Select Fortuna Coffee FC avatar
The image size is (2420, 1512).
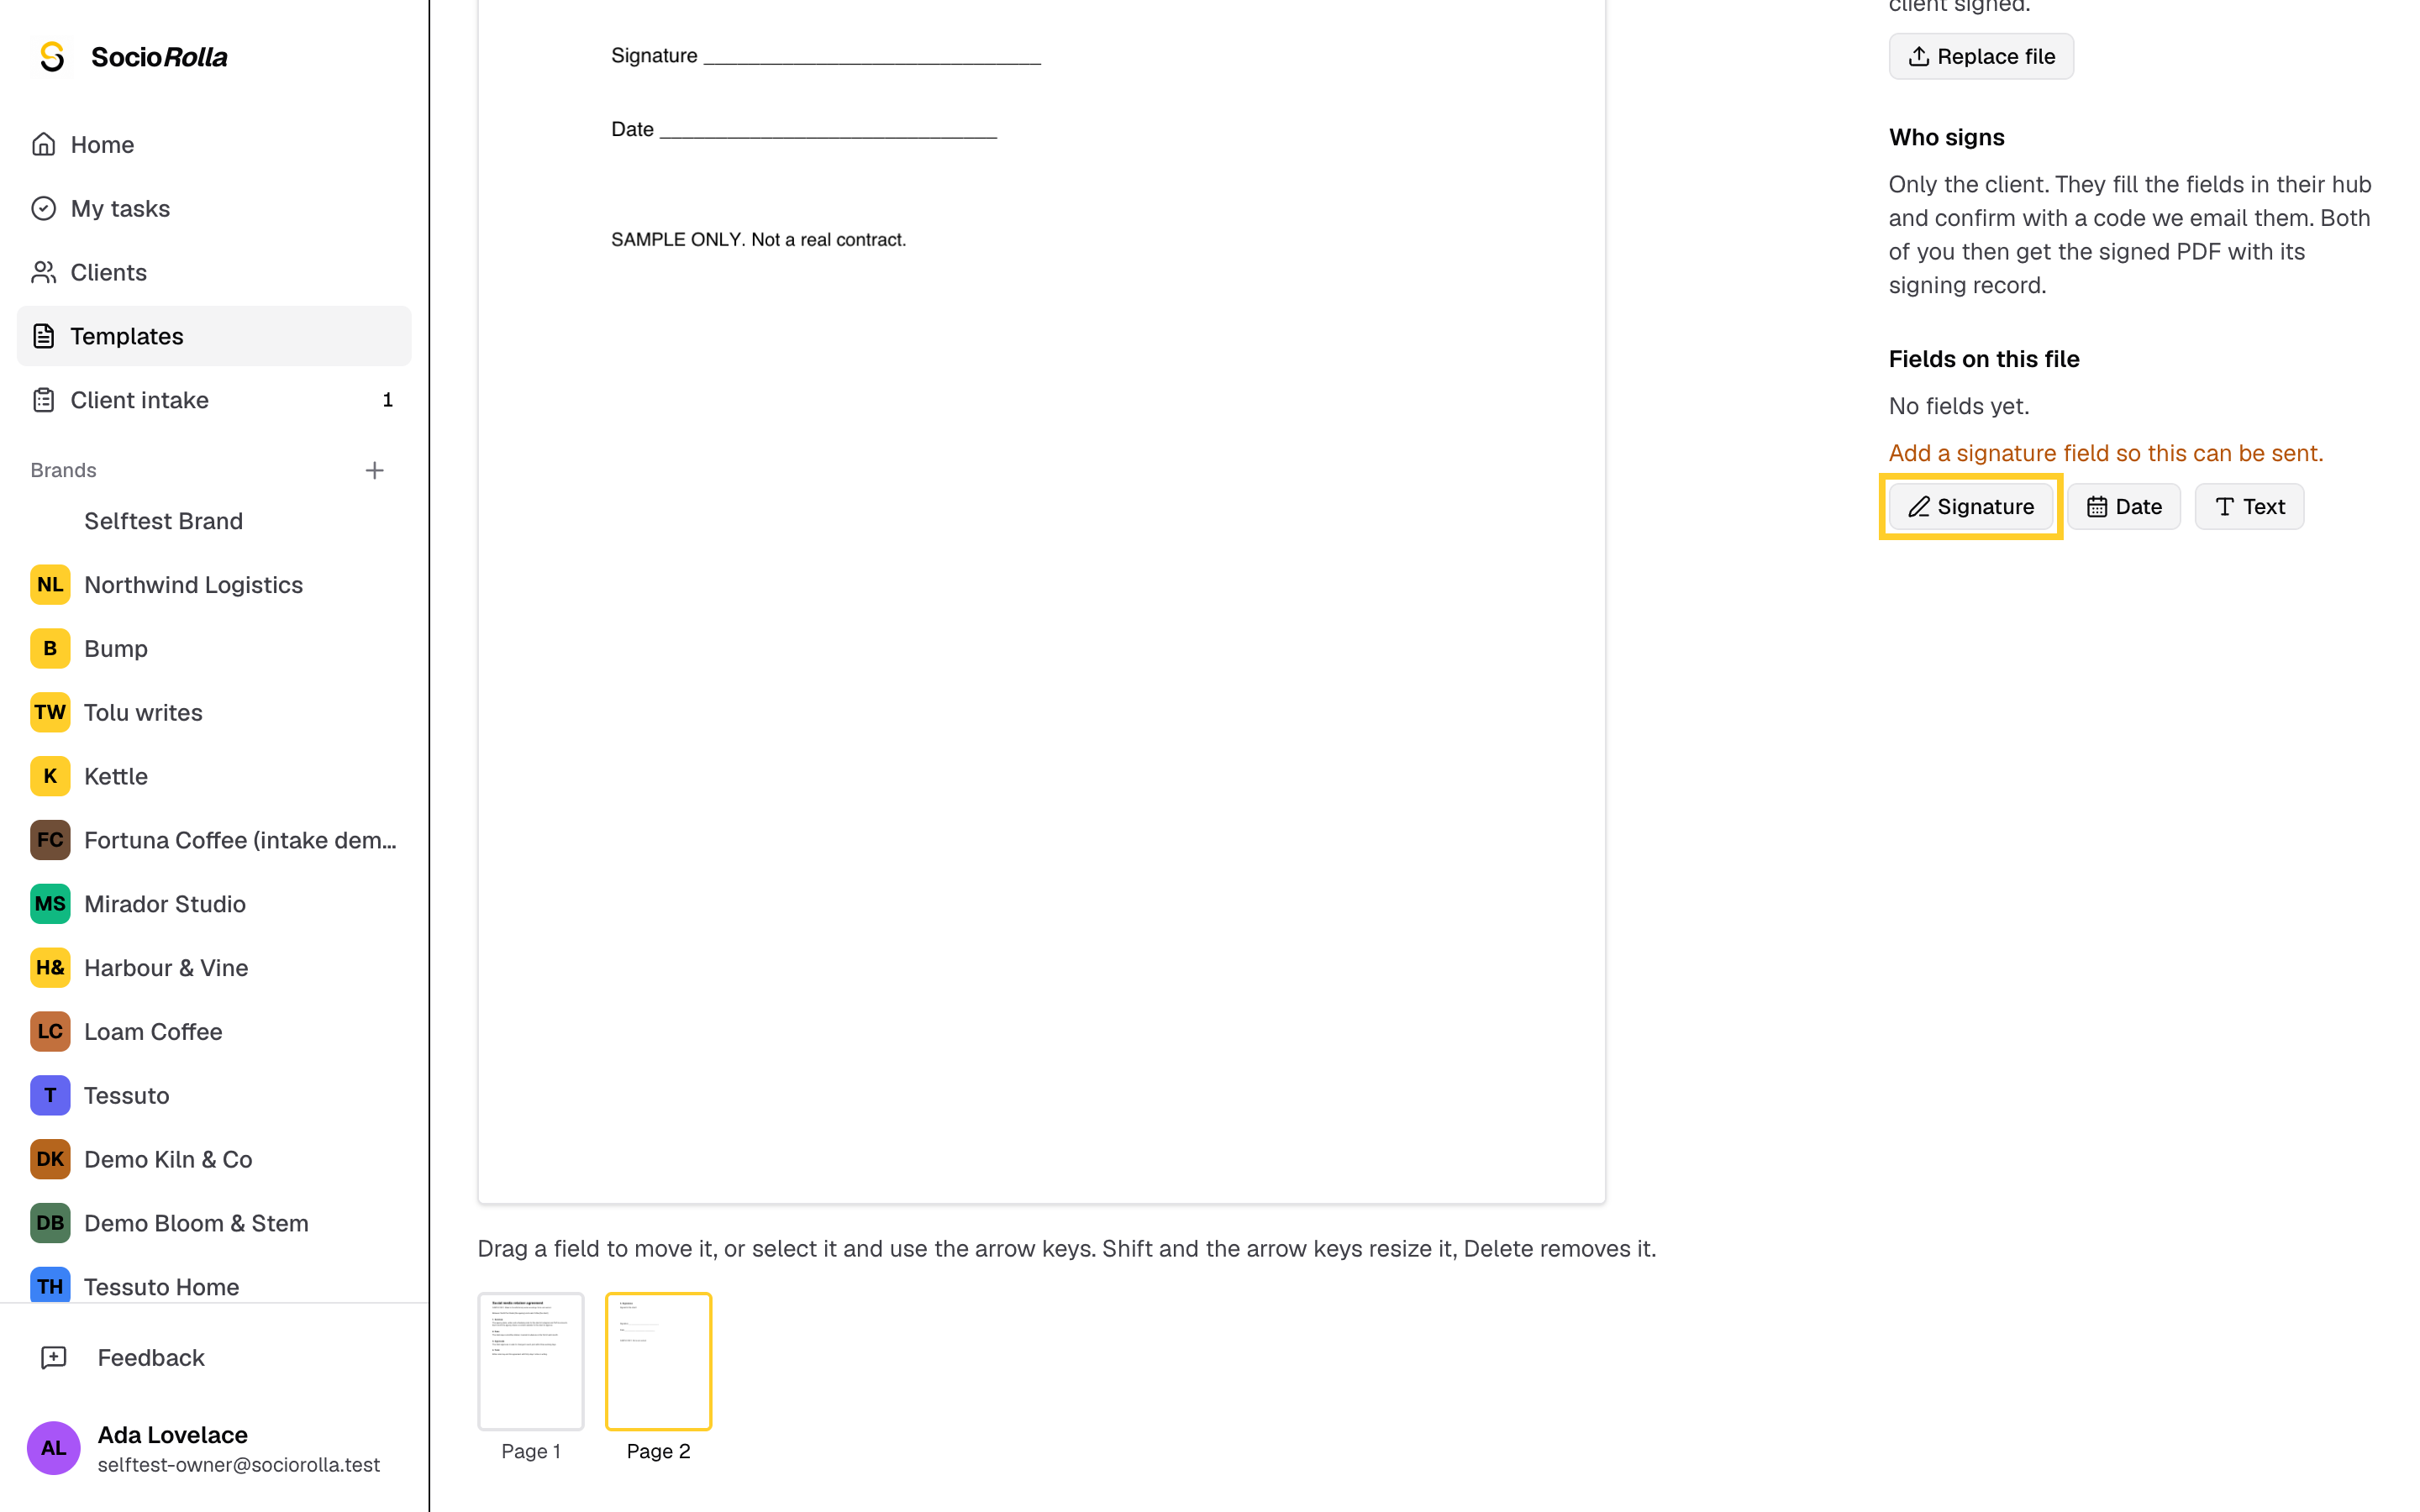[x=50, y=840]
